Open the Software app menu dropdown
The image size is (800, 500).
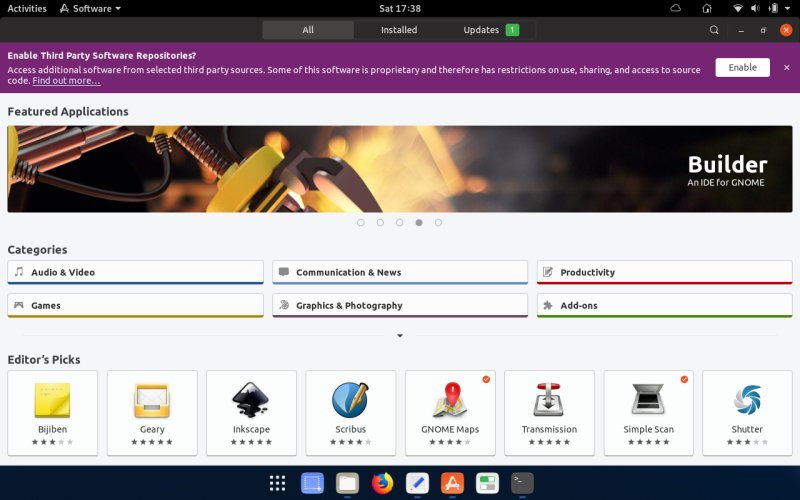click(91, 8)
